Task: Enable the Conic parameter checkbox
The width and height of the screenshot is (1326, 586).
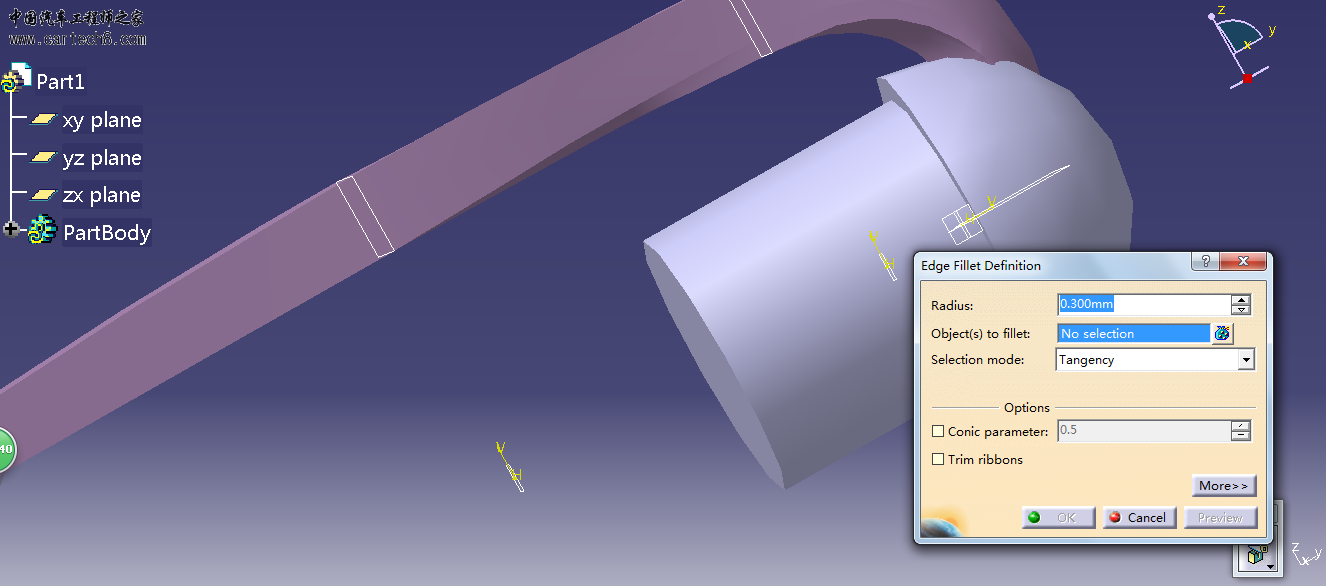Action: [938, 432]
